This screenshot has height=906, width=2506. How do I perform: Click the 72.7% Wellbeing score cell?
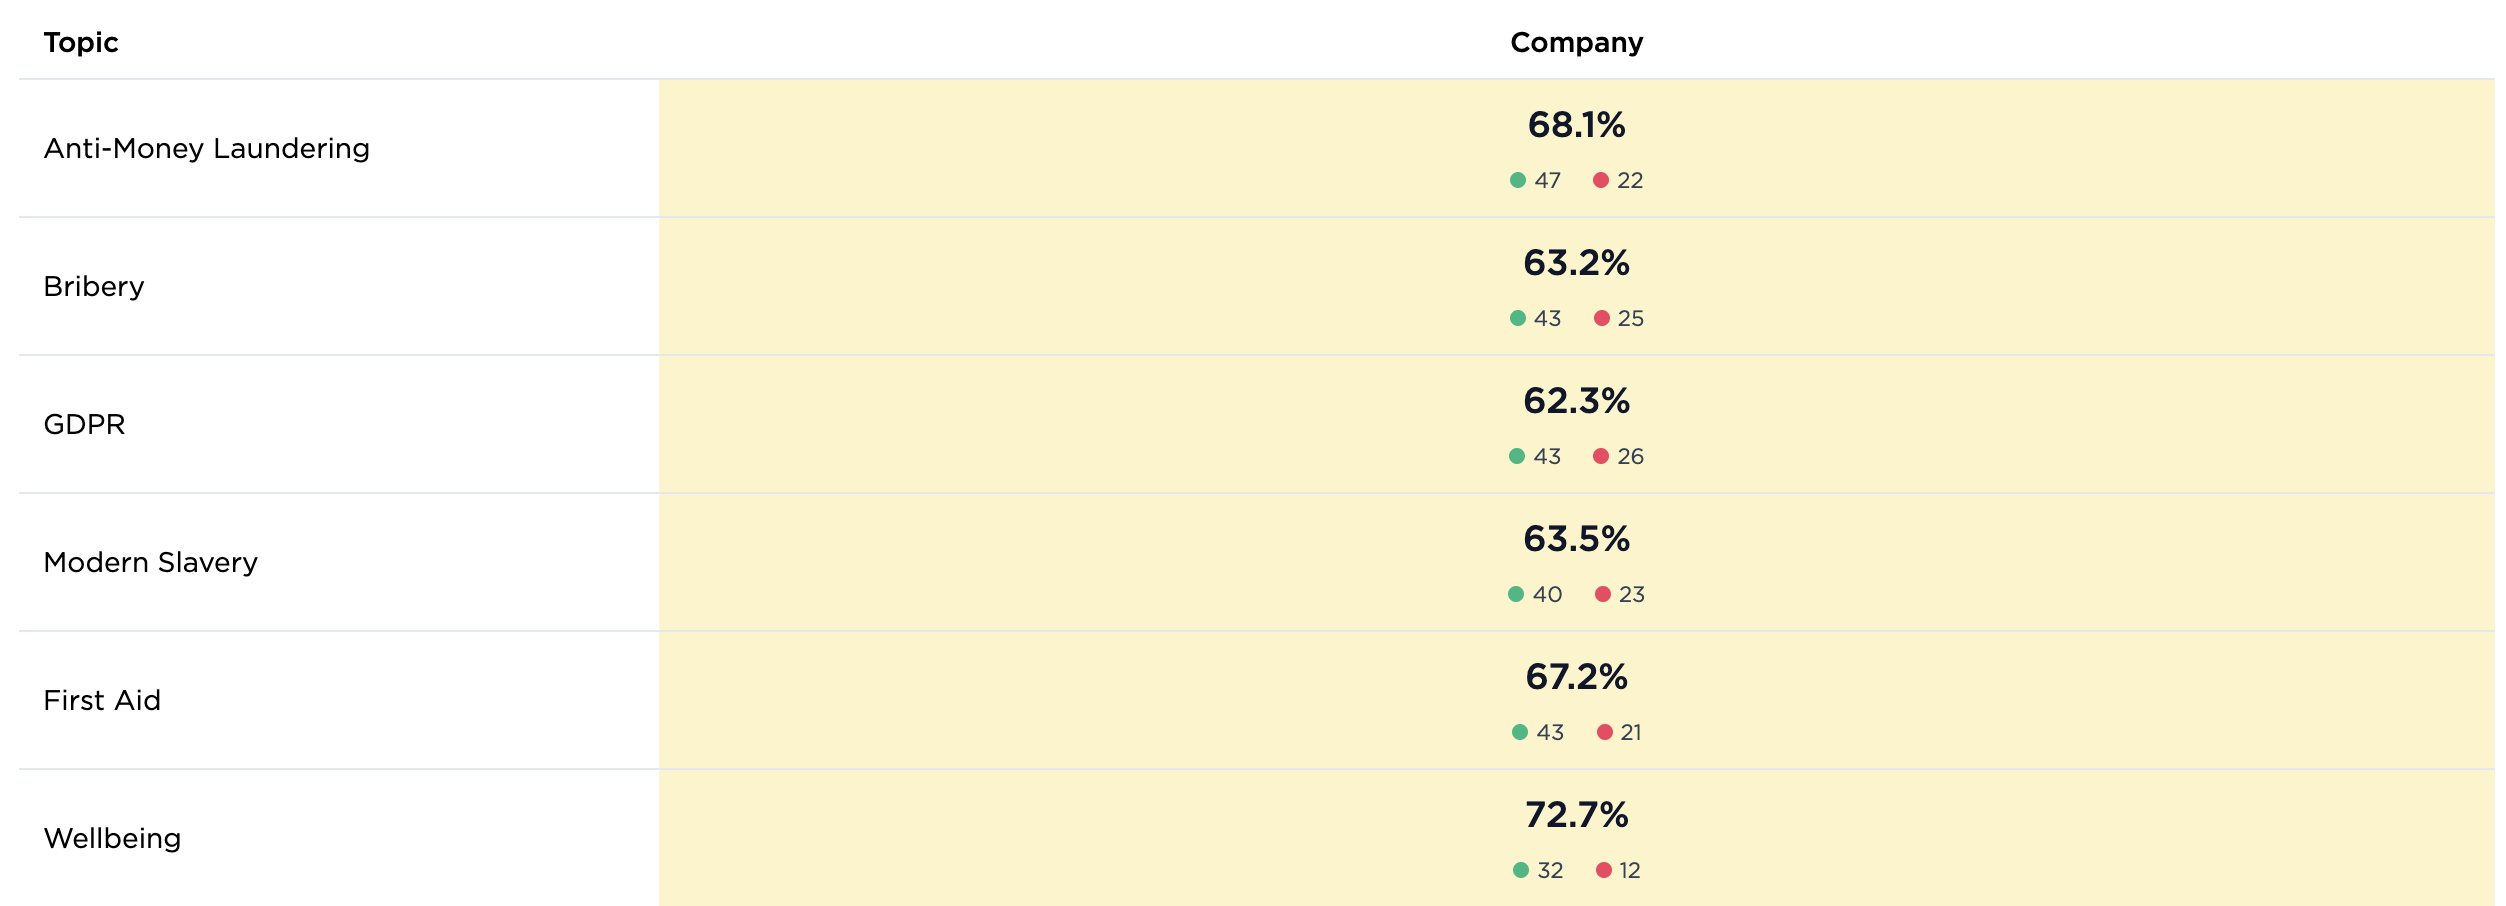coord(1576,815)
